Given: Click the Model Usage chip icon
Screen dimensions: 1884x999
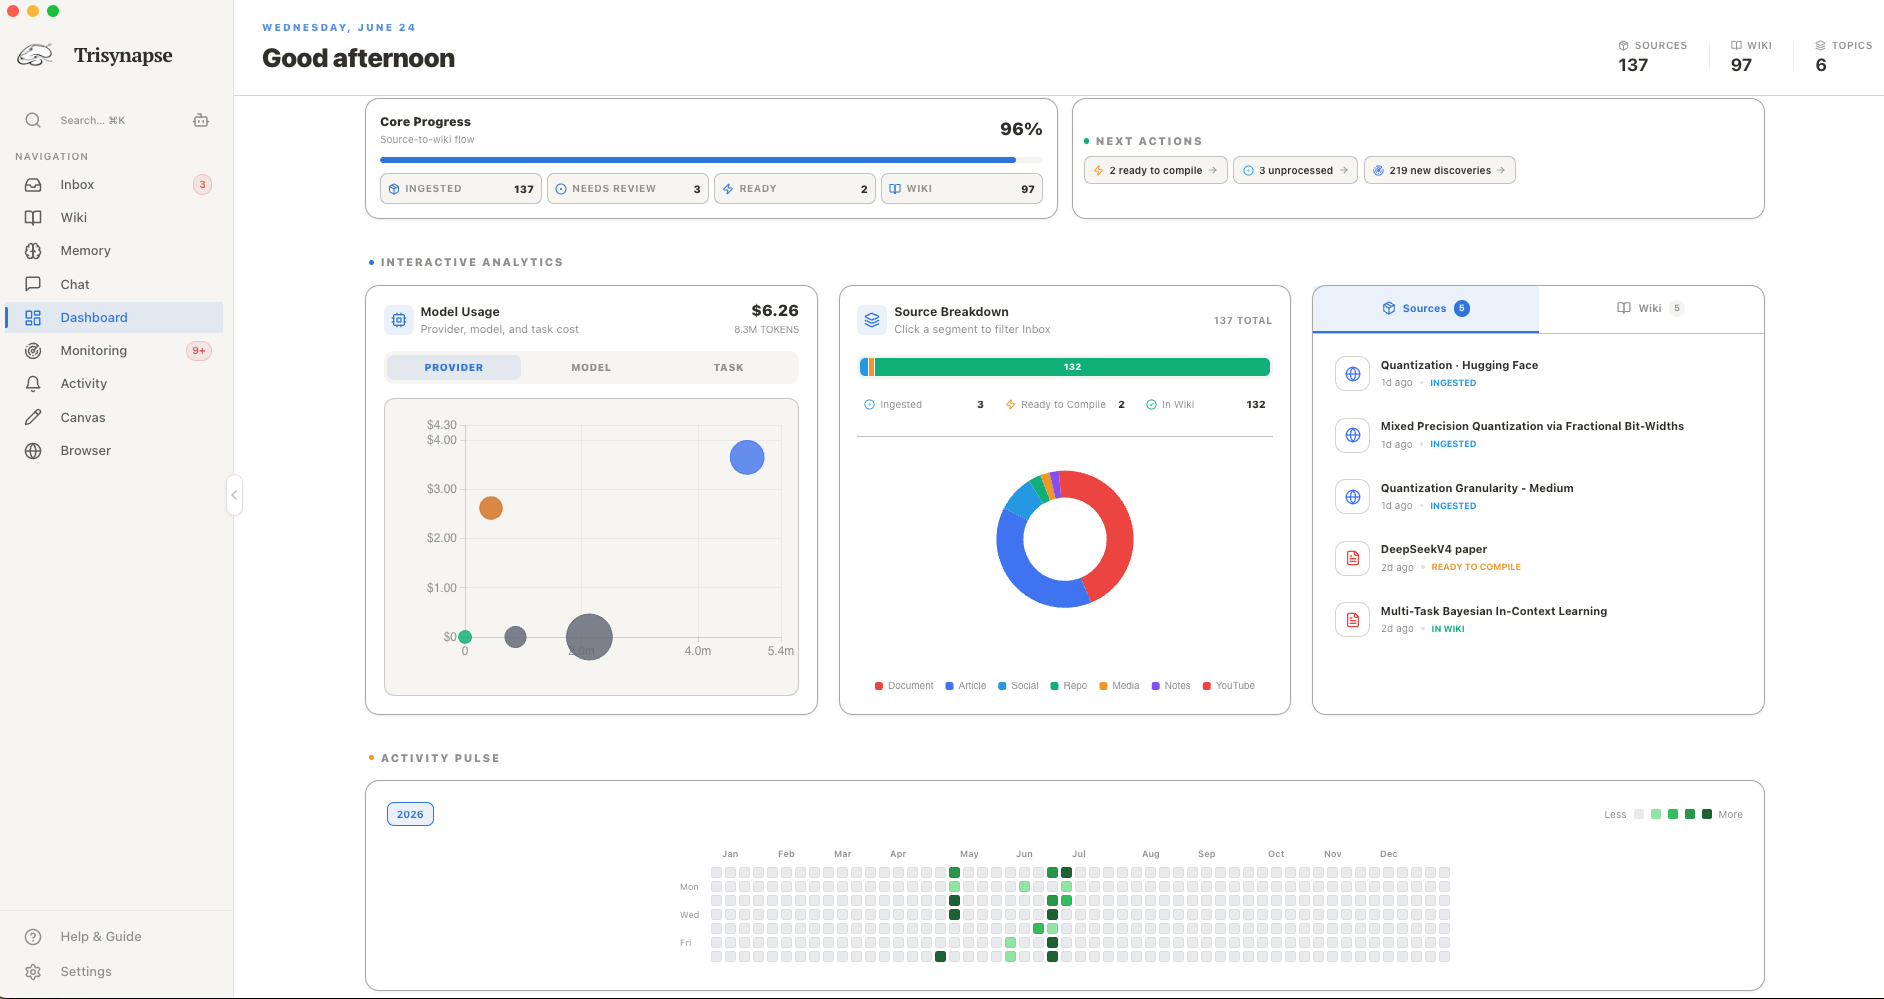Looking at the screenshot, I should pyautogui.click(x=399, y=320).
